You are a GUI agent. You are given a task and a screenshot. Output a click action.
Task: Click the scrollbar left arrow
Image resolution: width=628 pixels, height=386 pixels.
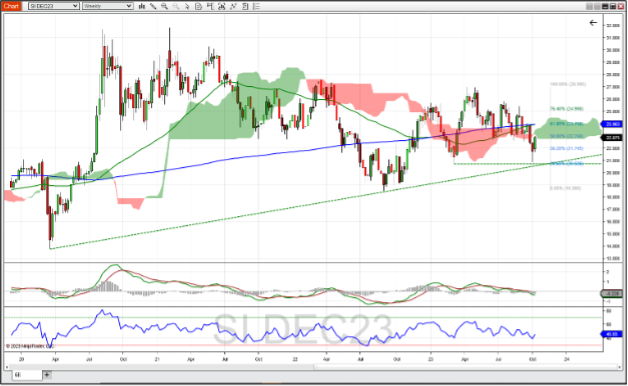(7, 366)
